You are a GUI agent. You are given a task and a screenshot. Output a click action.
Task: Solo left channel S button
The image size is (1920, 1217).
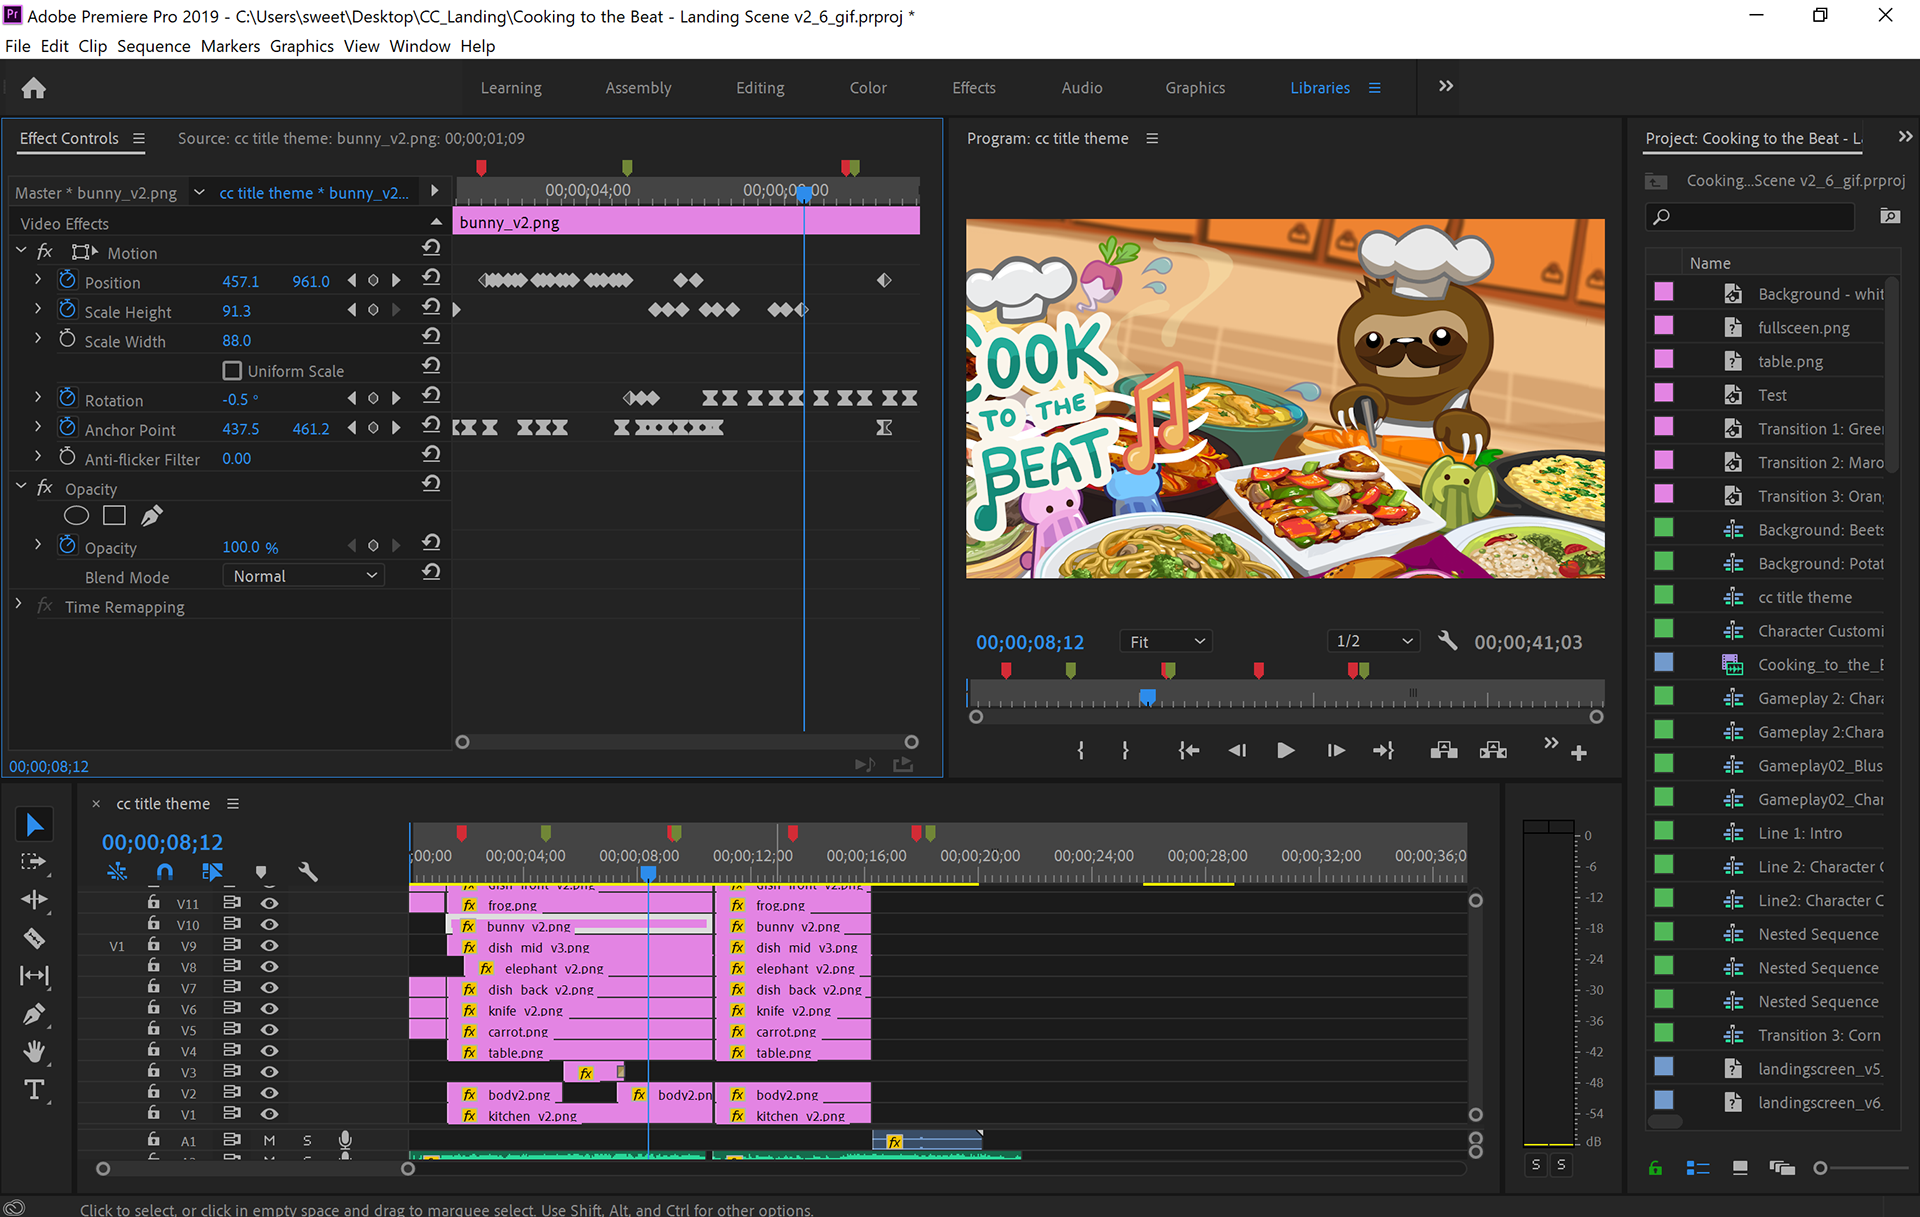(1536, 1164)
